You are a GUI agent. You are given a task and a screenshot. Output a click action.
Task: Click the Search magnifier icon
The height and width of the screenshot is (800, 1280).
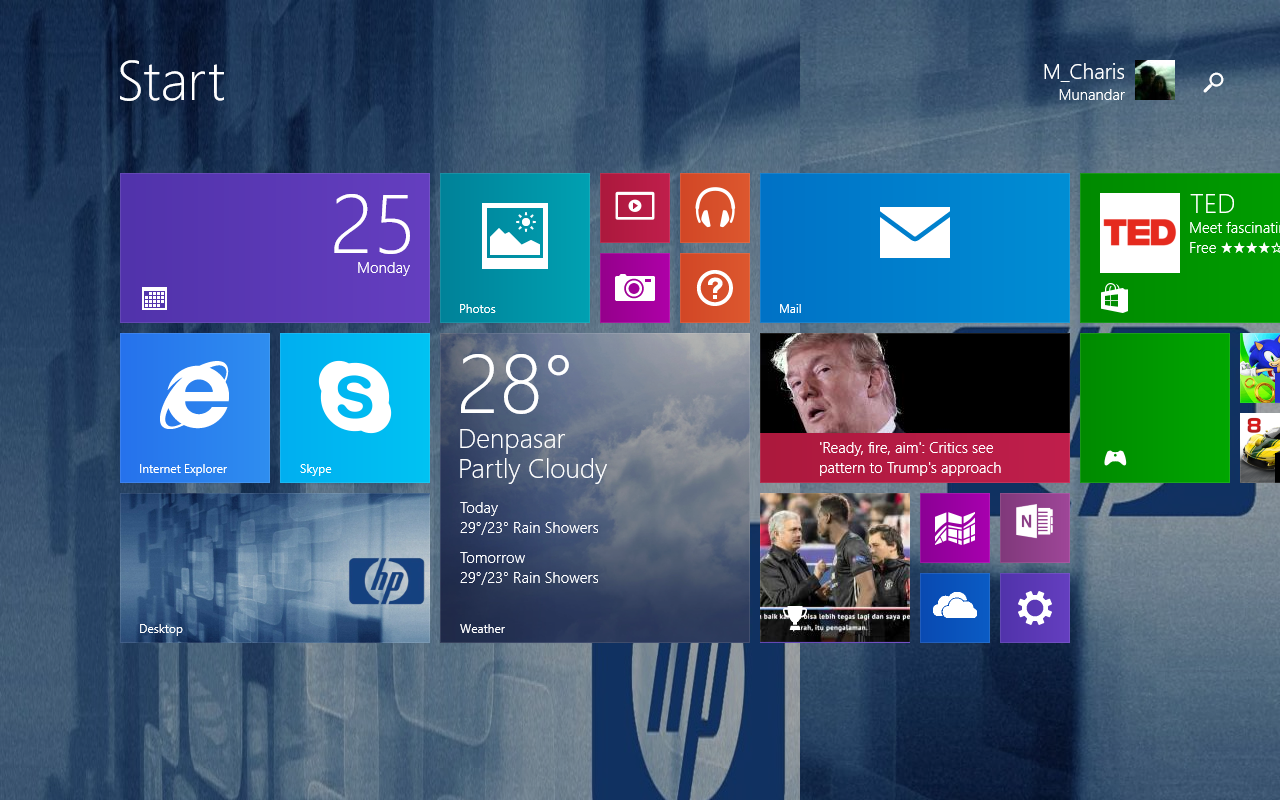coord(1213,82)
